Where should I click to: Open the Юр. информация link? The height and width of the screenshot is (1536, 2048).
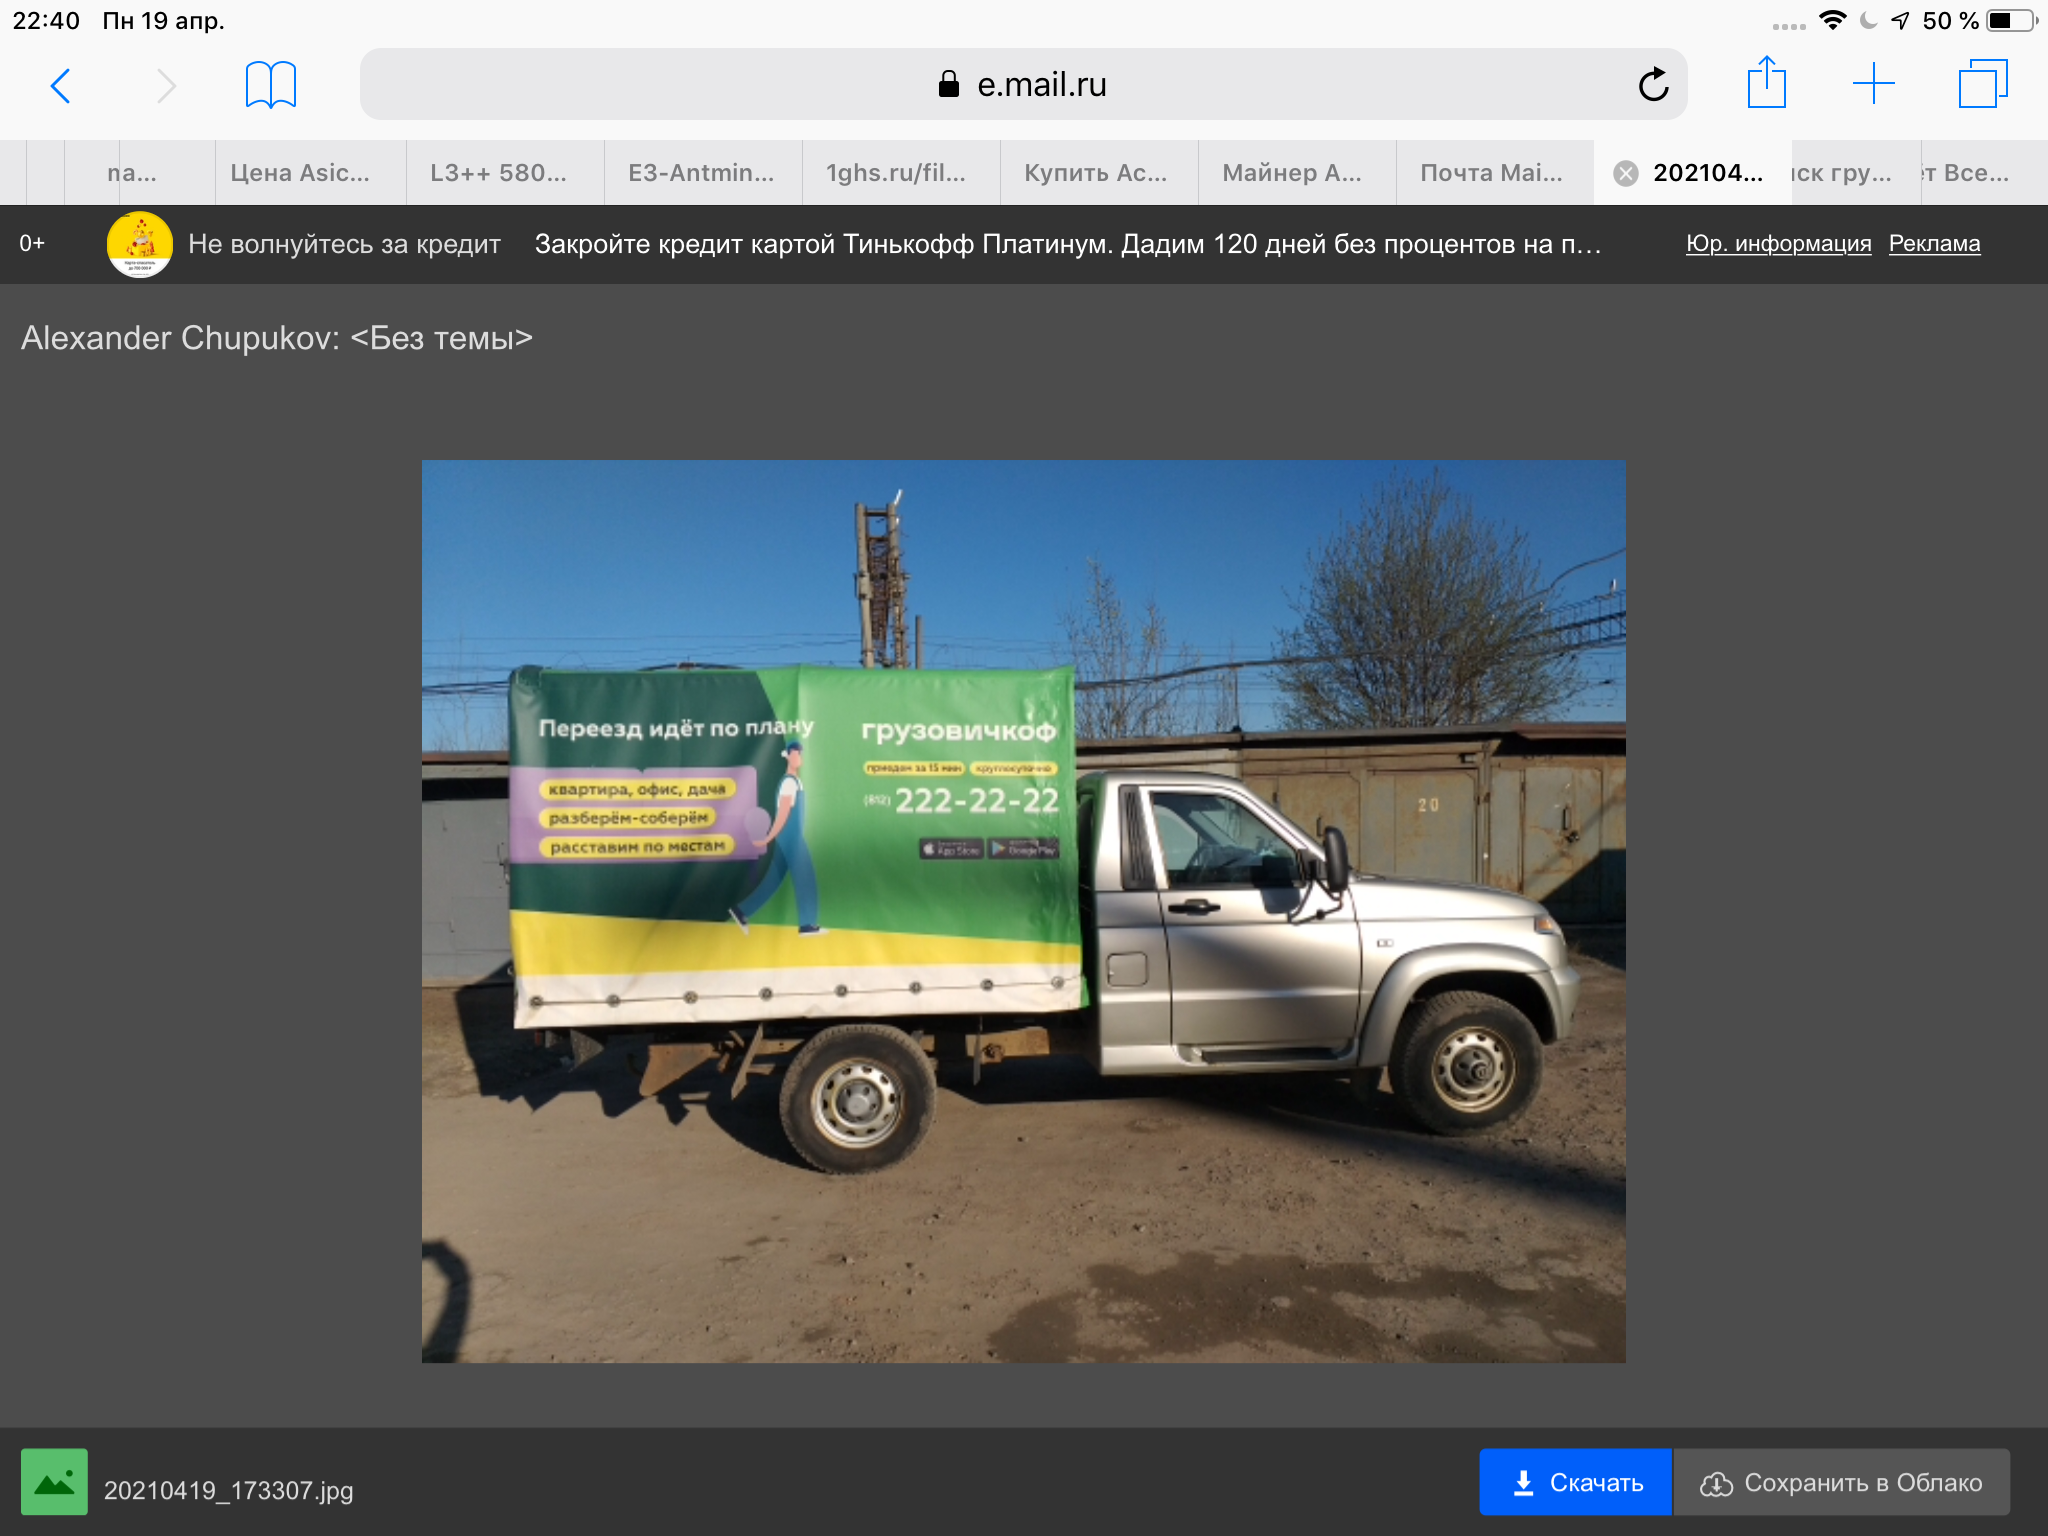click(x=1778, y=244)
